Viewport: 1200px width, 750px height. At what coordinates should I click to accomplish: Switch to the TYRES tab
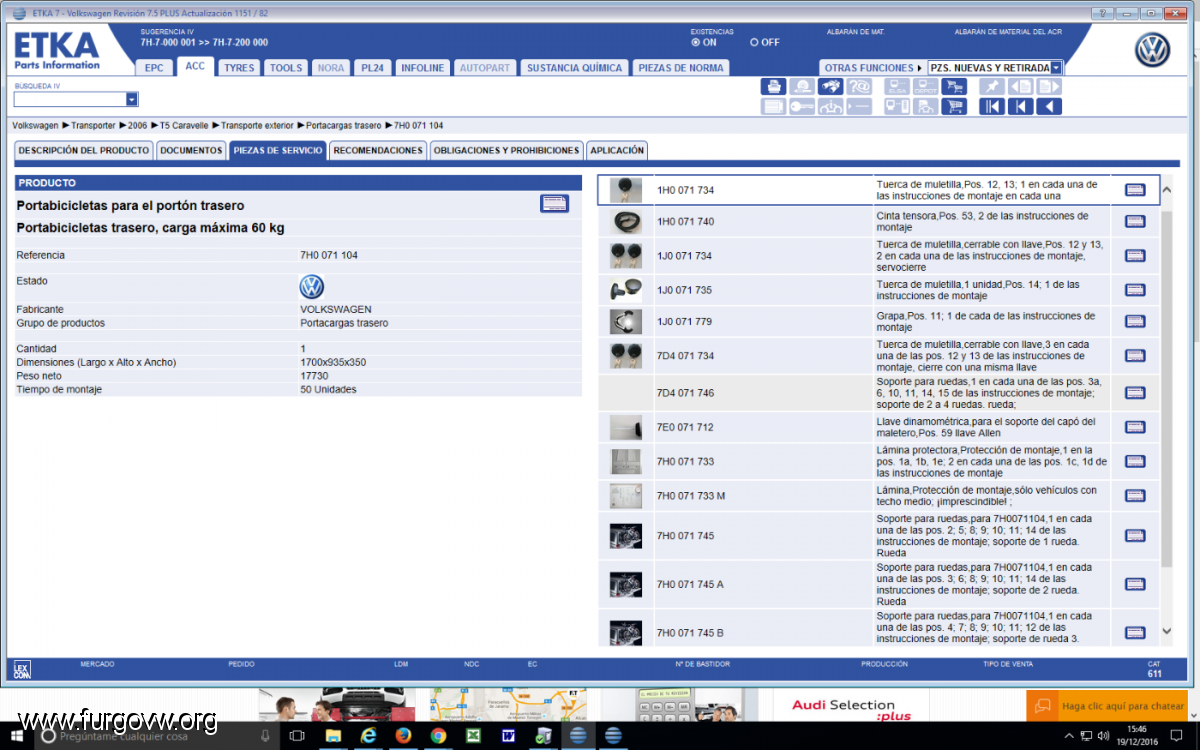239,68
